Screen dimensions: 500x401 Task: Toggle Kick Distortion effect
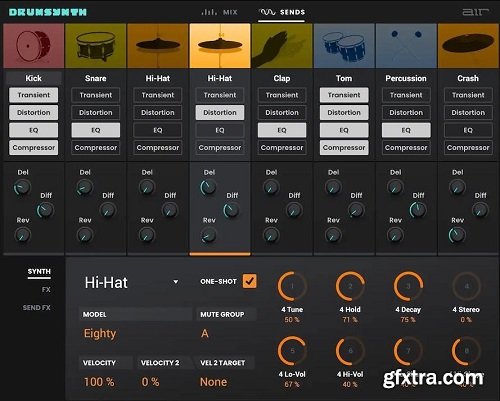tap(34, 113)
